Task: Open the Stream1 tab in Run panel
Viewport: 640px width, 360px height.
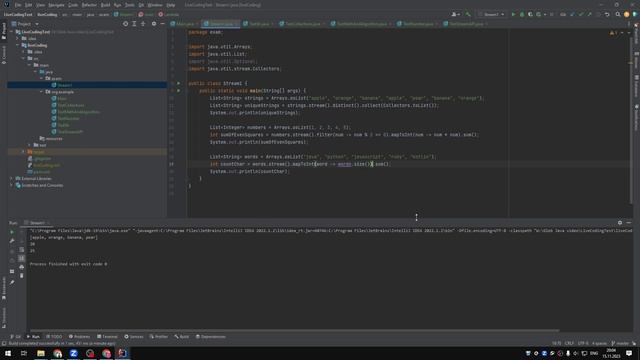Action: click(x=37, y=223)
